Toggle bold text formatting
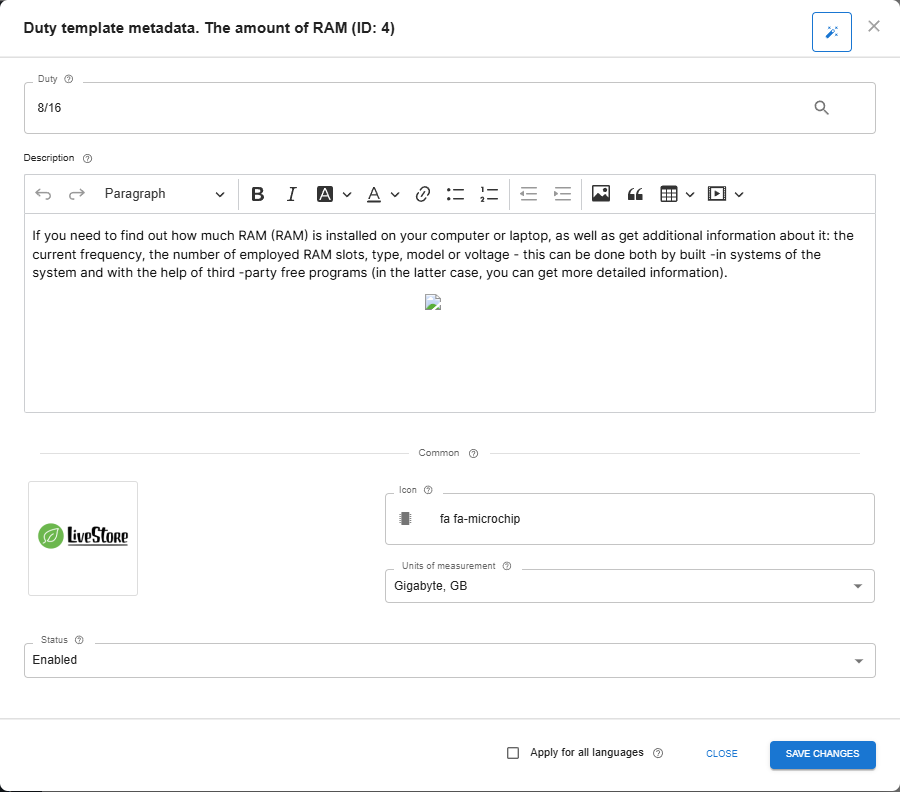900x792 pixels. click(x=257, y=194)
